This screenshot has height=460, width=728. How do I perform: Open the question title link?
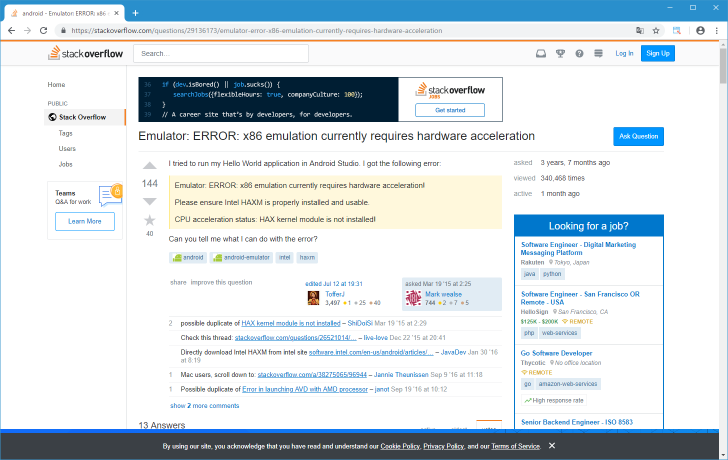tap(337, 136)
